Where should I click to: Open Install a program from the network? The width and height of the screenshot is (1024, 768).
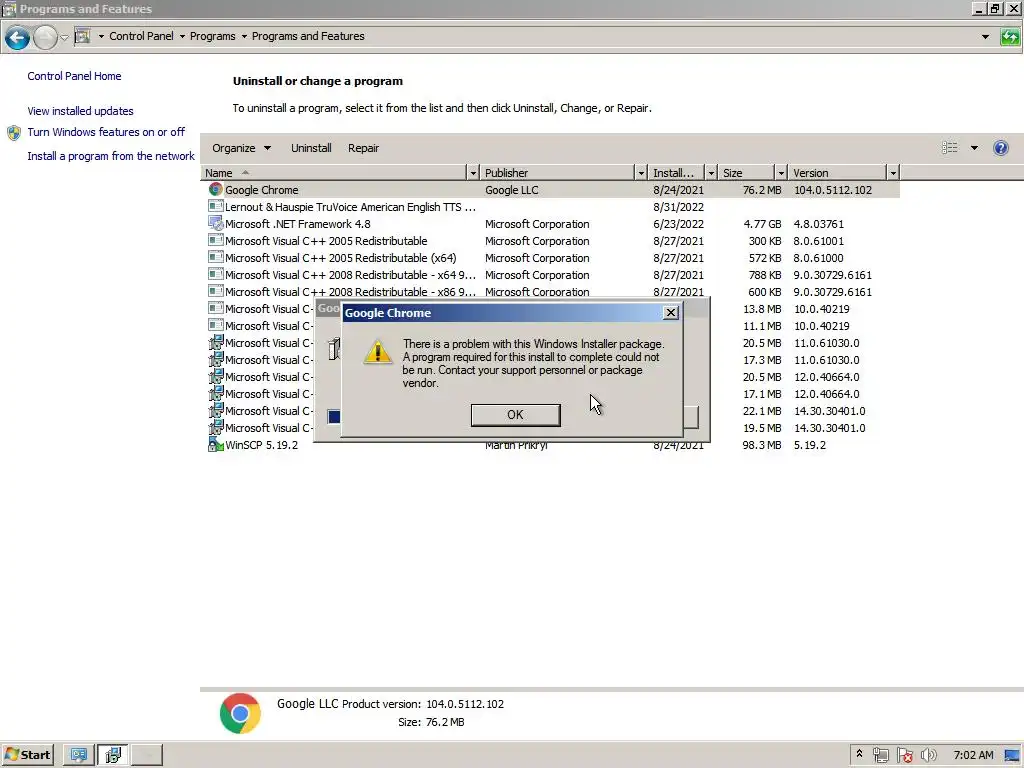tap(111, 156)
